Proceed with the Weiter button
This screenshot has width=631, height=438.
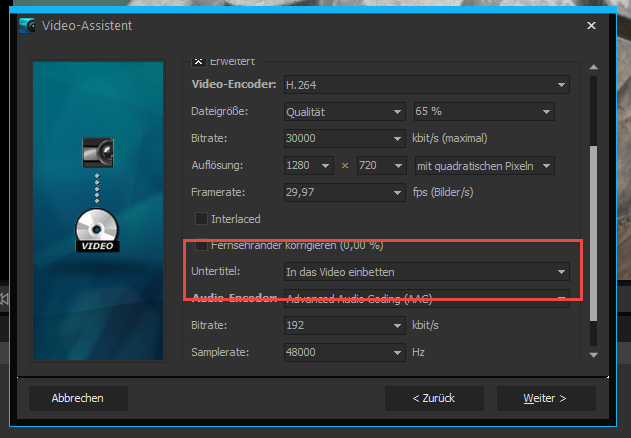click(545, 398)
